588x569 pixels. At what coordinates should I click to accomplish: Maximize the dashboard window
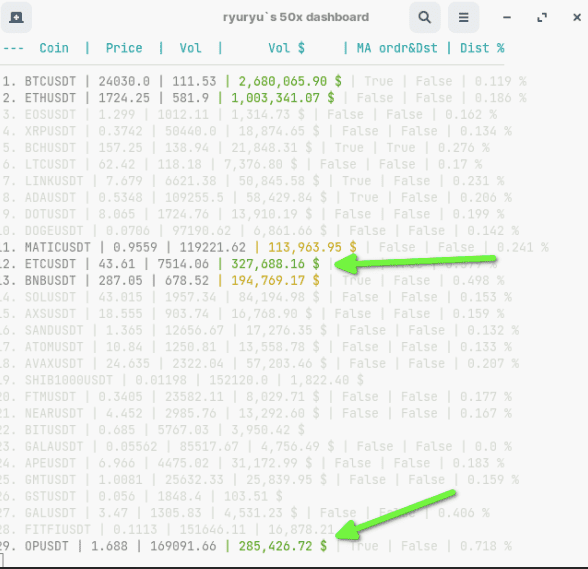542,17
